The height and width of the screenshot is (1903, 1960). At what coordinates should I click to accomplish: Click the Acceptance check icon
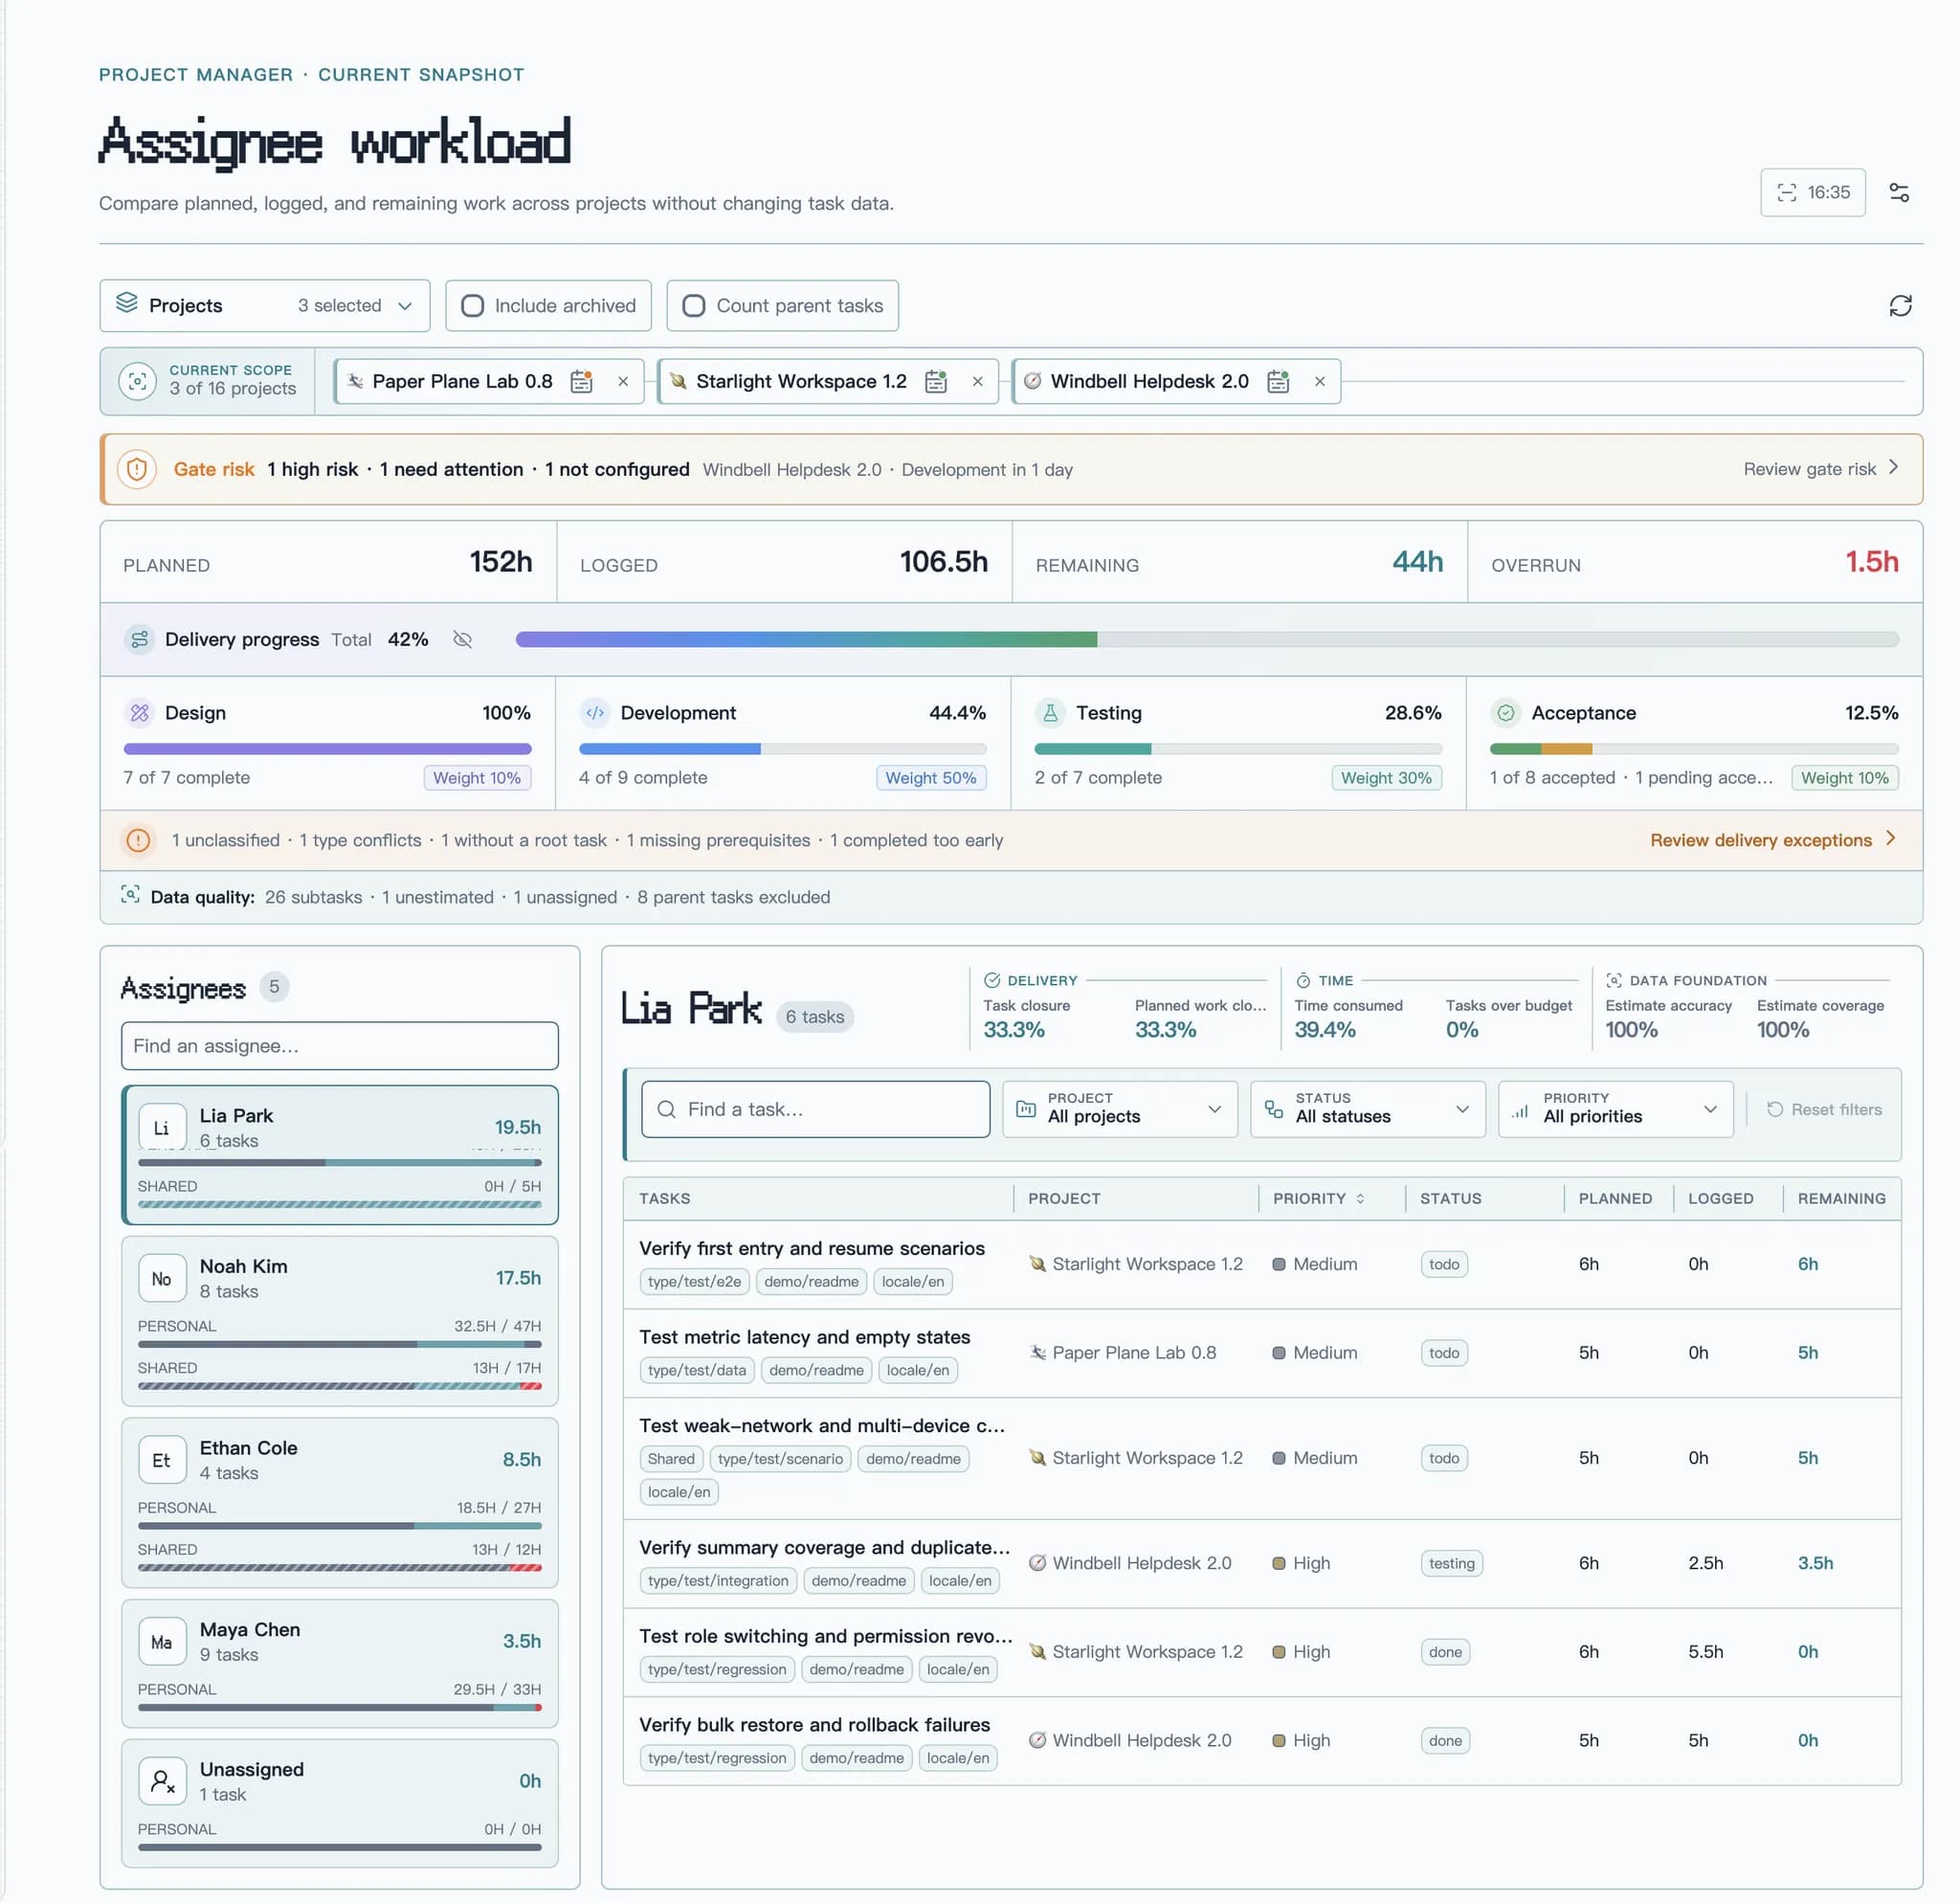tap(1505, 712)
